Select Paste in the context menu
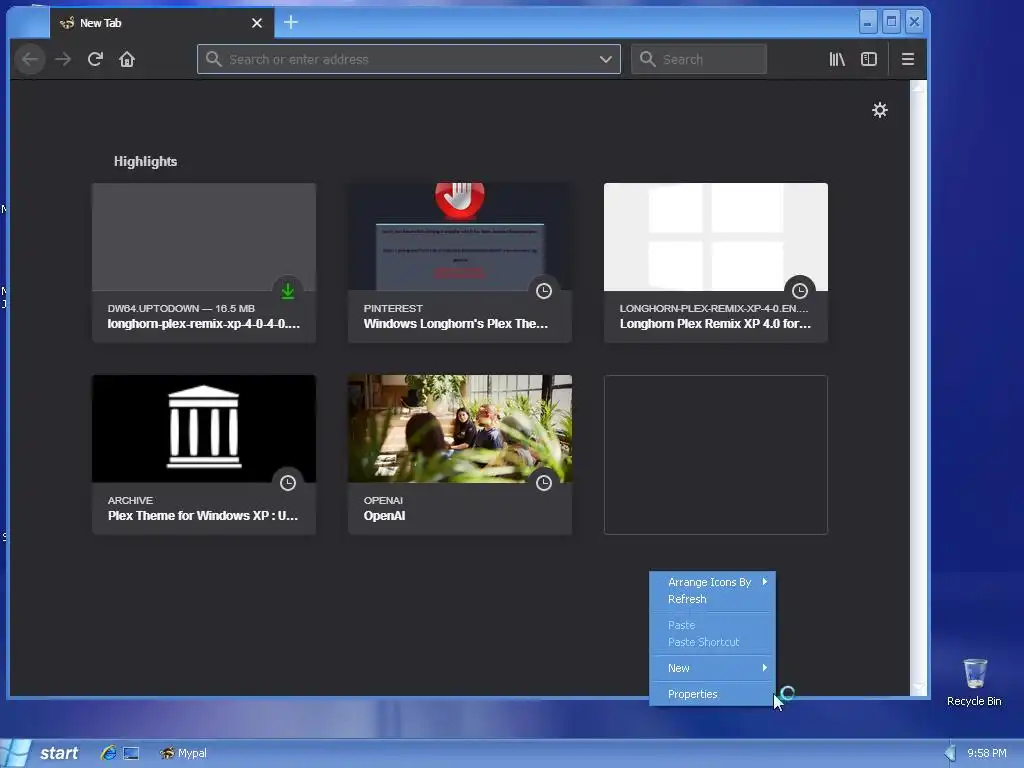Image resolution: width=1024 pixels, height=768 pixels. 712,625
